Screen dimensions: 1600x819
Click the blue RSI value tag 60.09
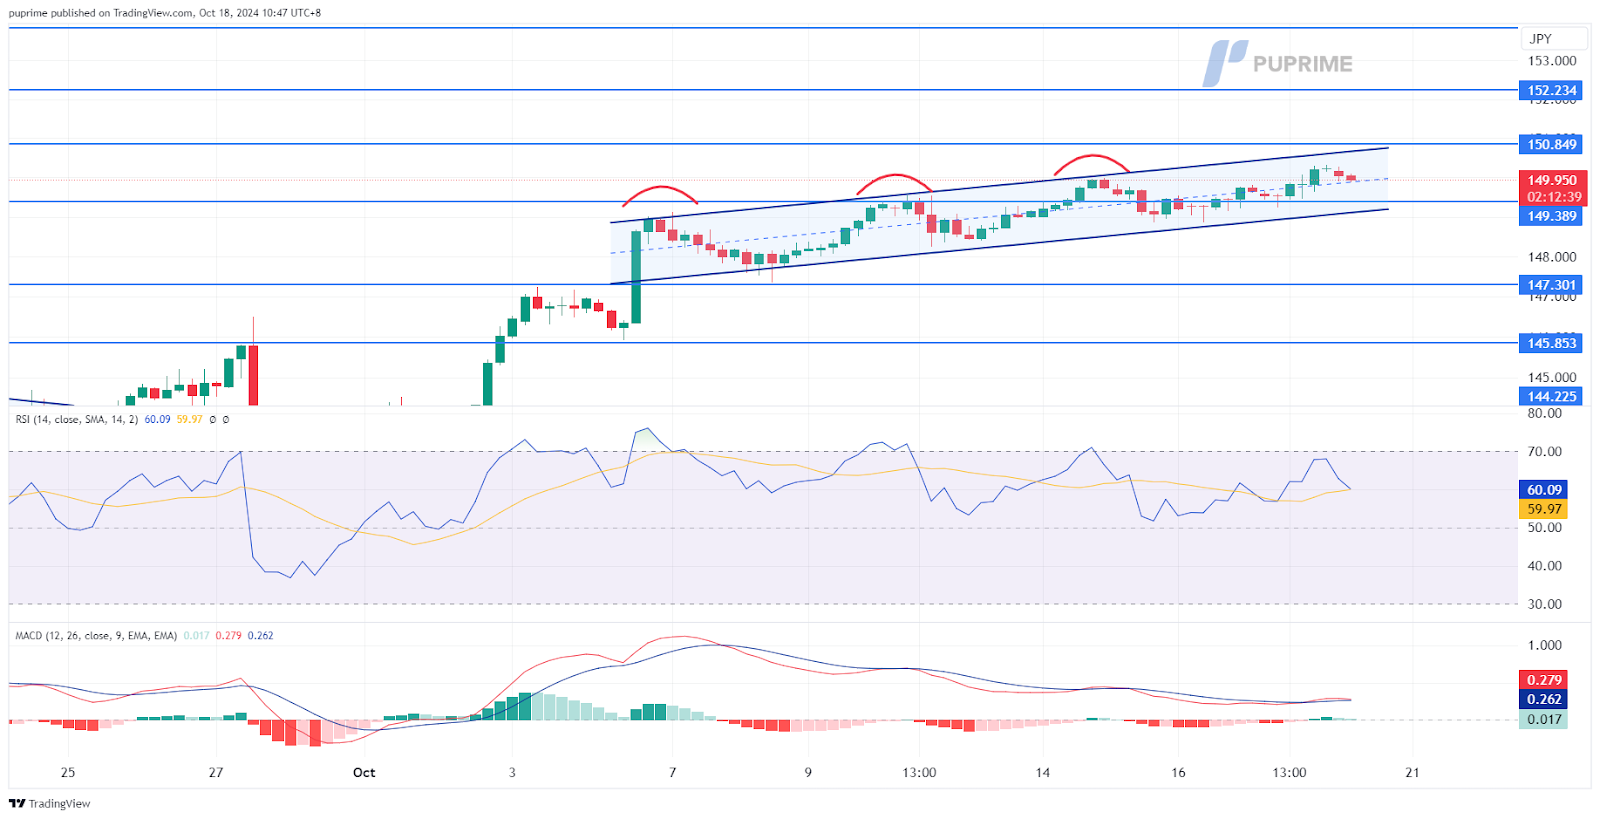click(x=1544, y=490)
